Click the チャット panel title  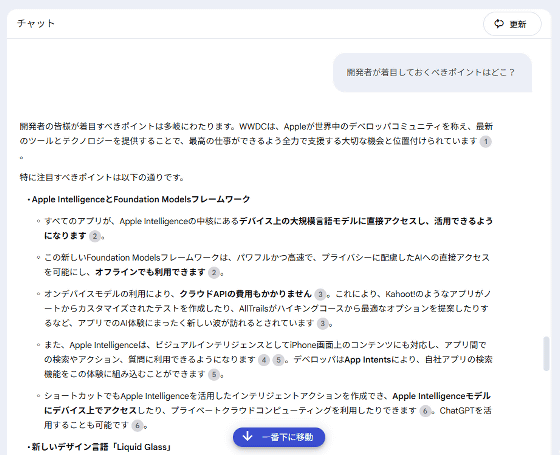pyautogui.click(x=36, y=24)
